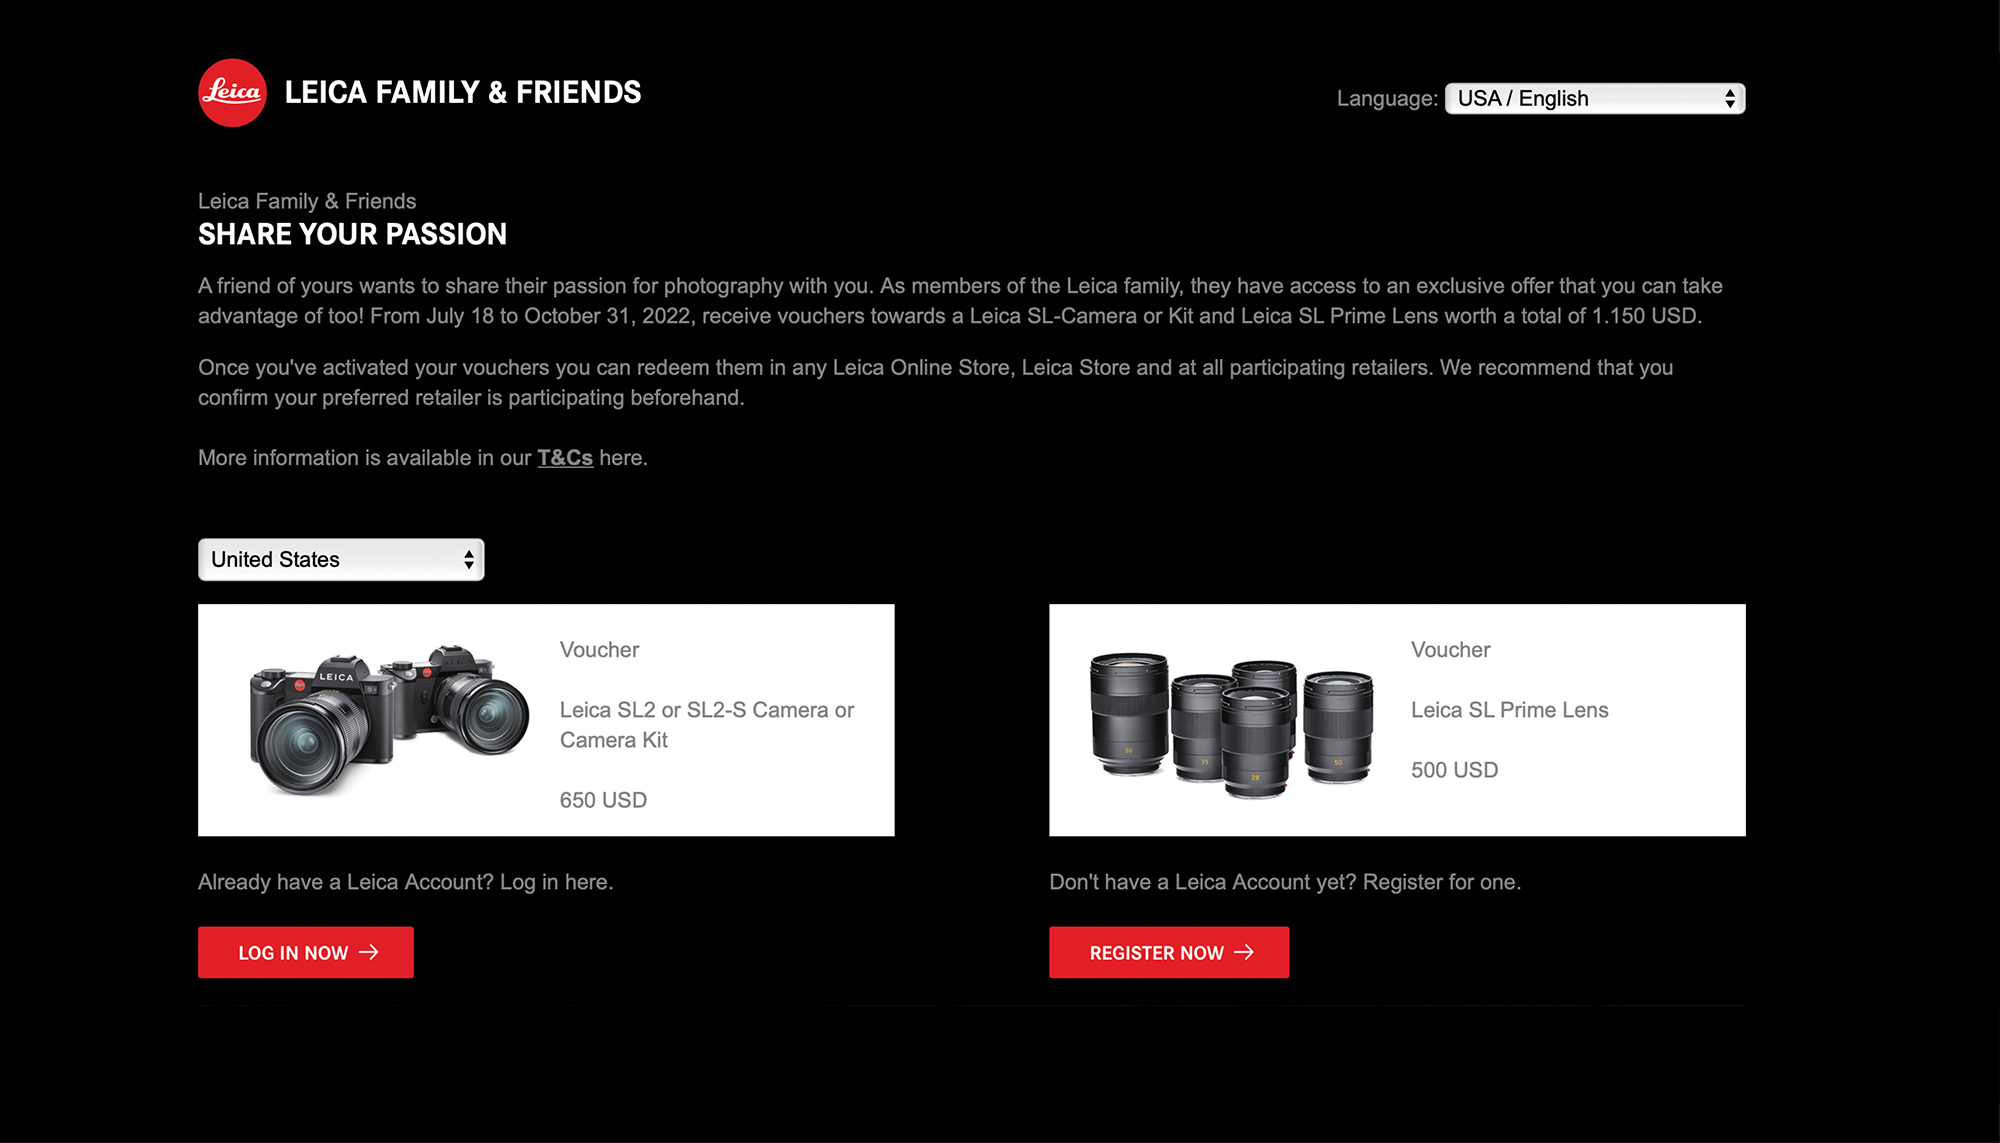Click the SHARE YOUR PASSION heading
Screen dimensions: 2000x1143
coord(352,234)
